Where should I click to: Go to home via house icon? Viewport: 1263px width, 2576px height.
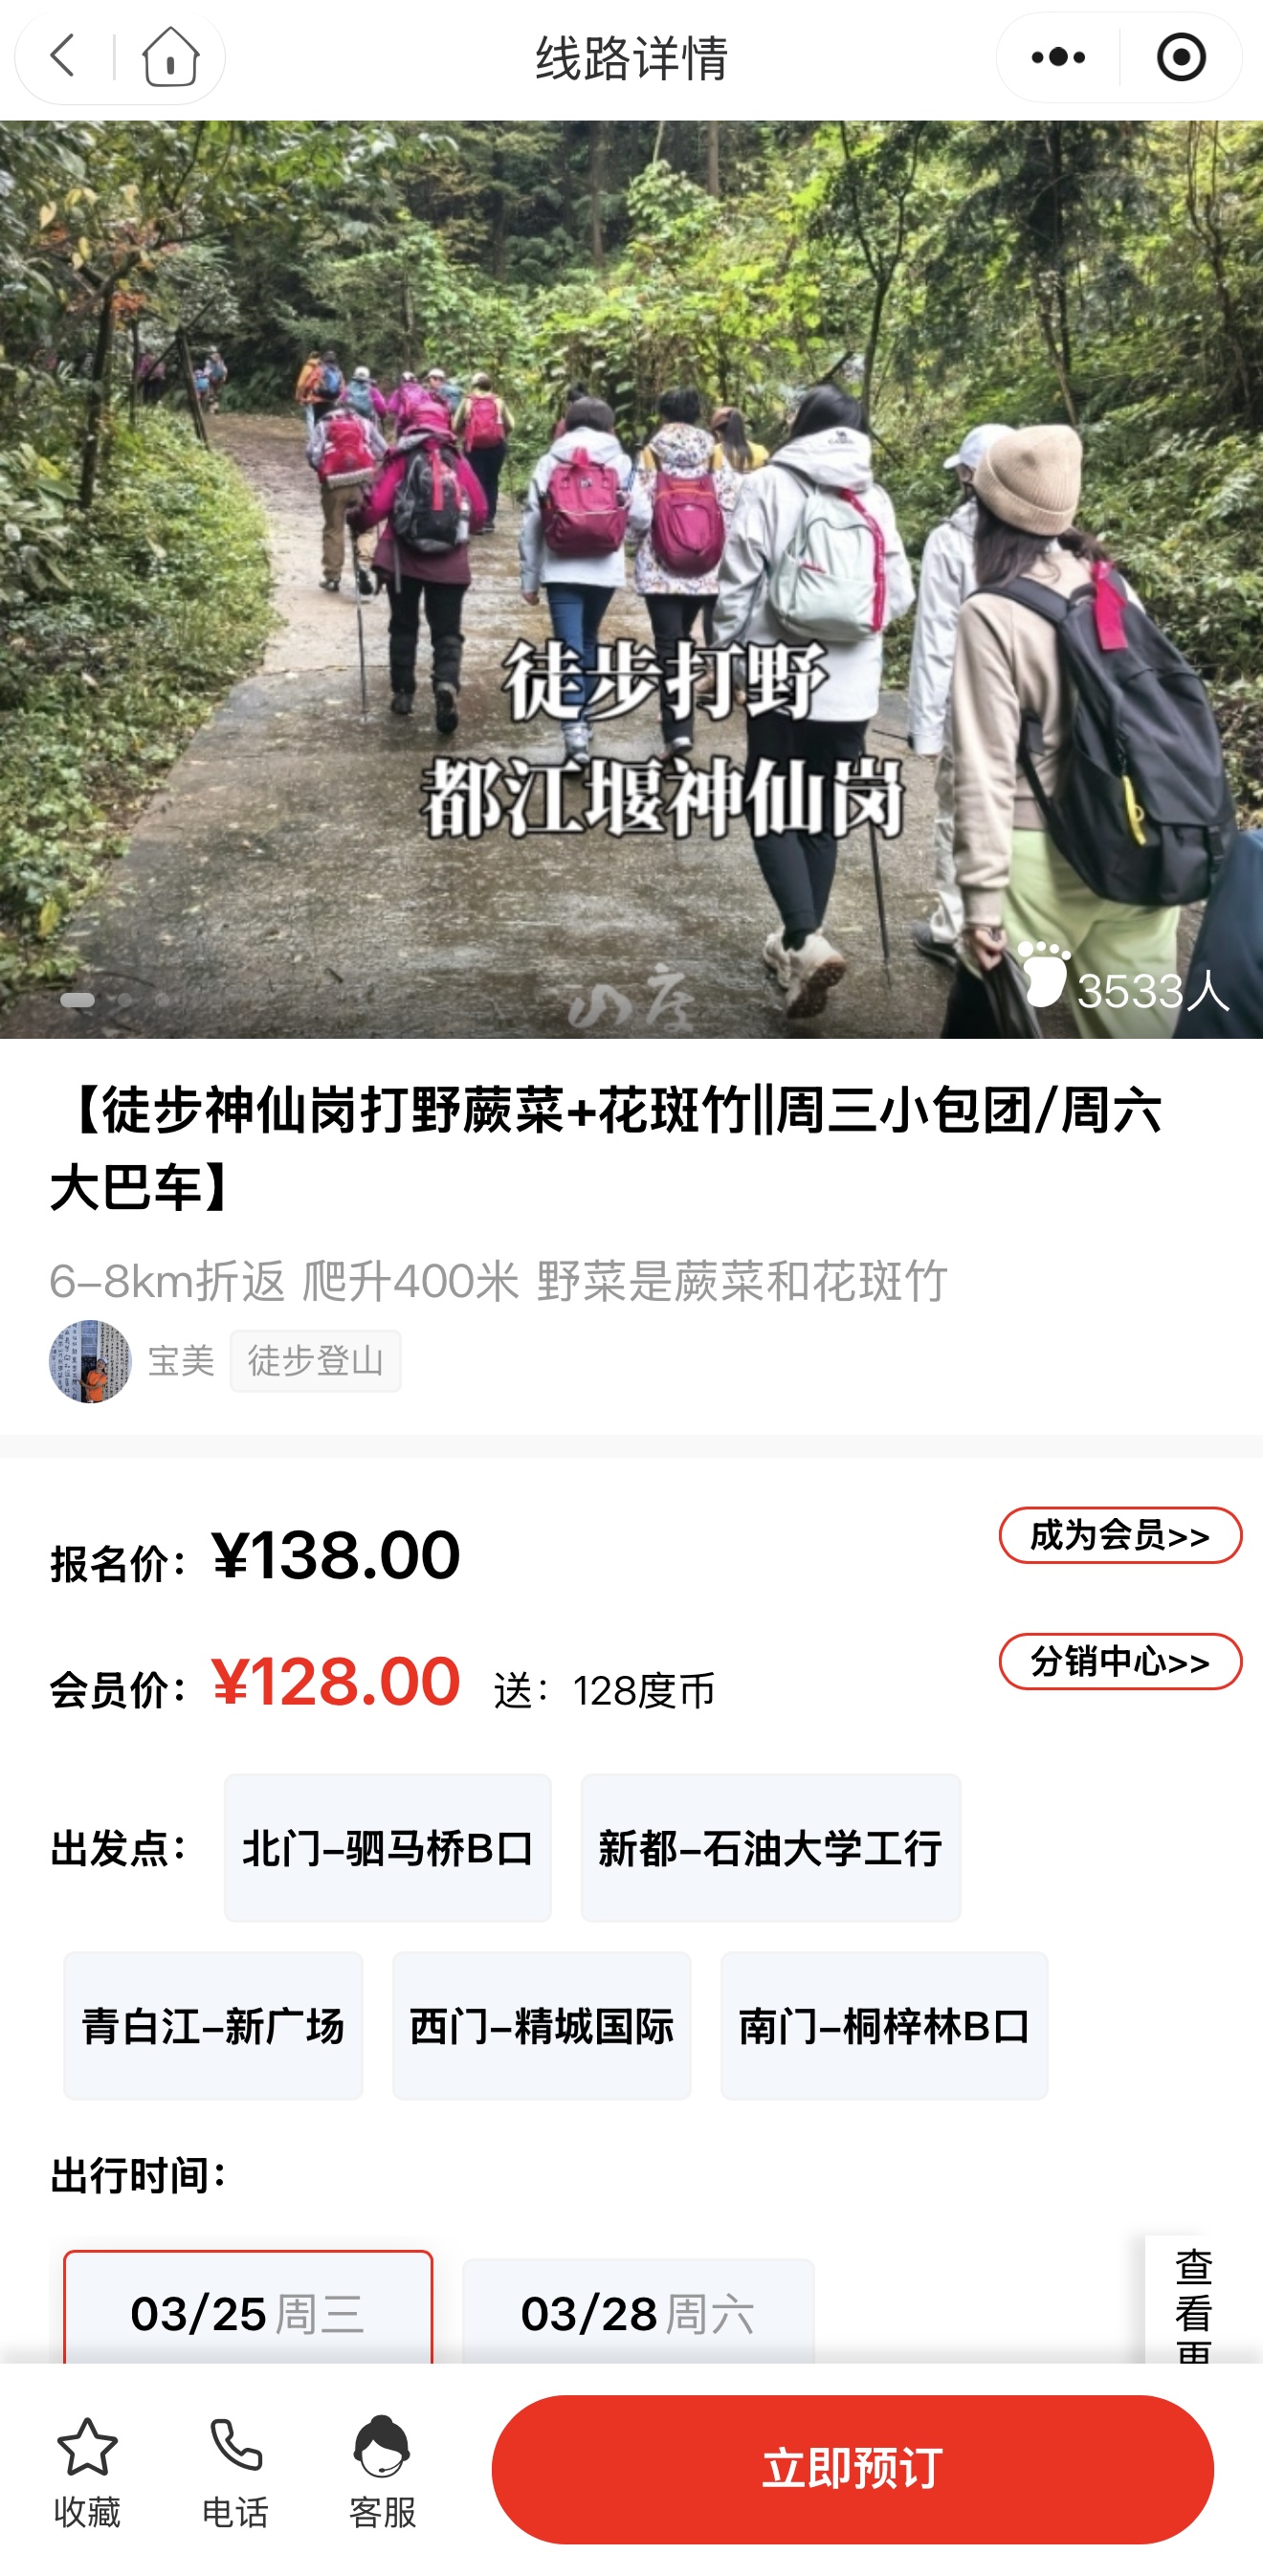(170, 56)
